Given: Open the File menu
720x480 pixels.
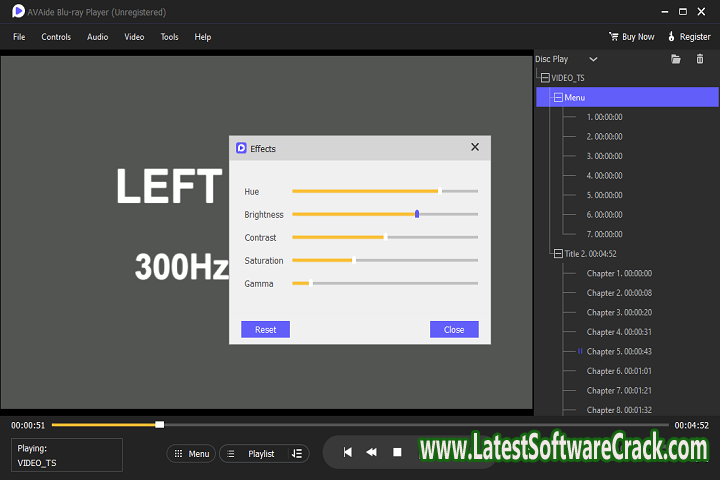Looking at the screenshot, I should [19, 37].
